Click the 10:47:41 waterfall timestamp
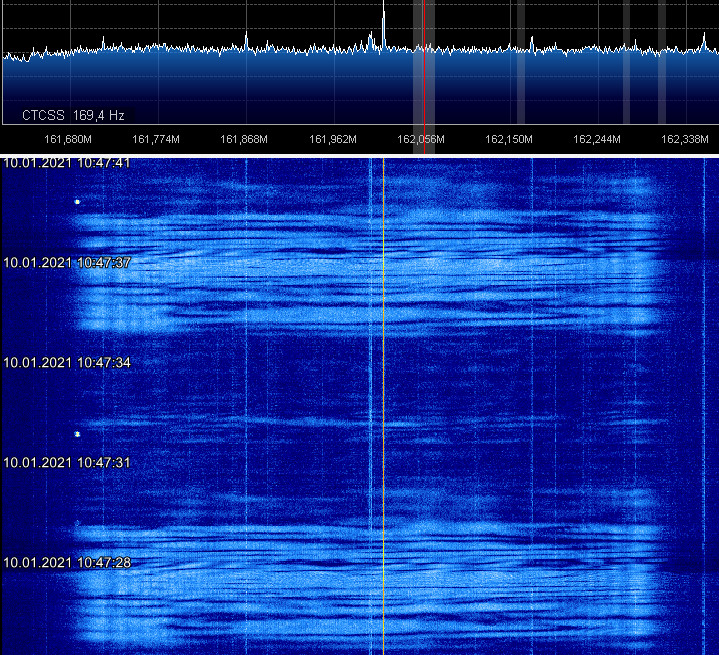 coord(67,163)
